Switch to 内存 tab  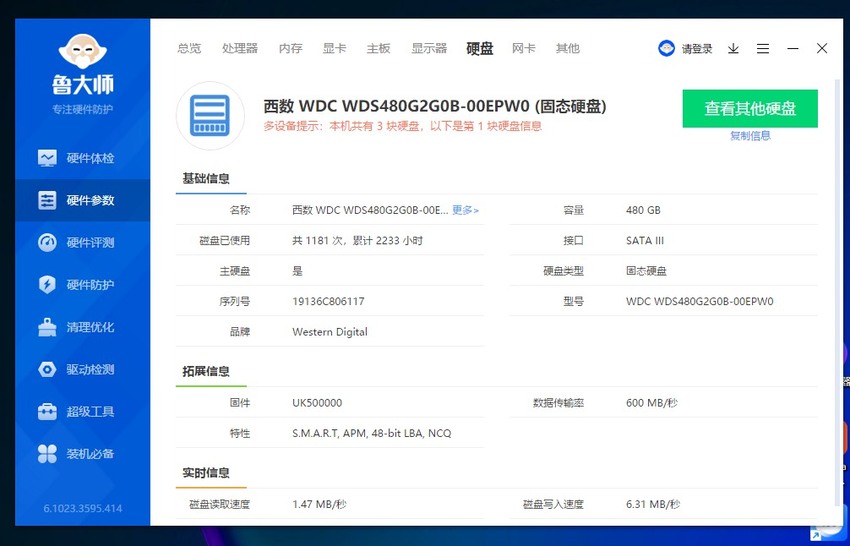[291, 48]
